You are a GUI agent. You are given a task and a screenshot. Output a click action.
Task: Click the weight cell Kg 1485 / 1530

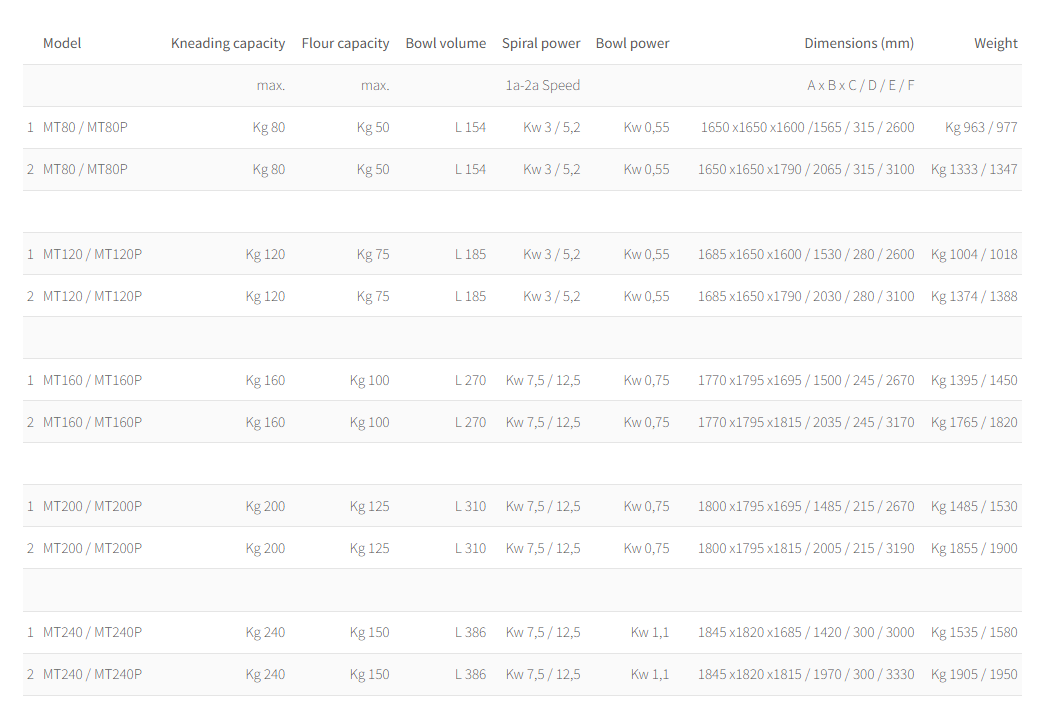tap(973, 506)
